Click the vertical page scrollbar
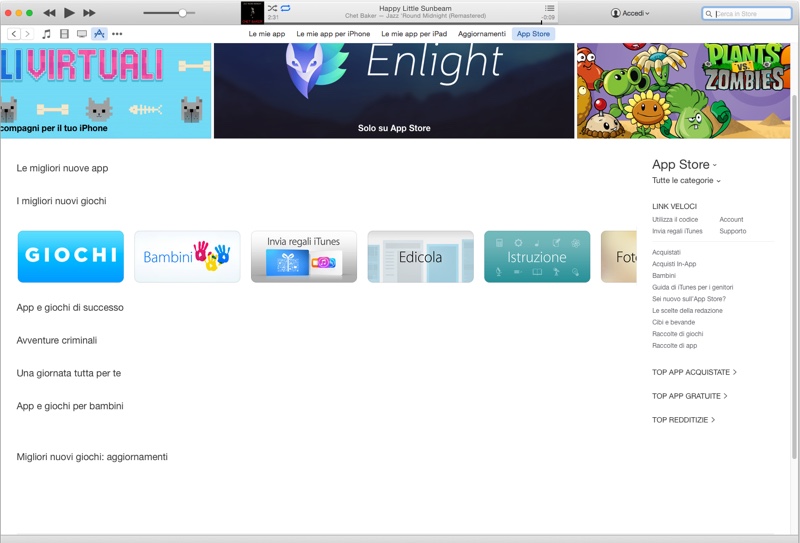 click(x=794, y=276)
